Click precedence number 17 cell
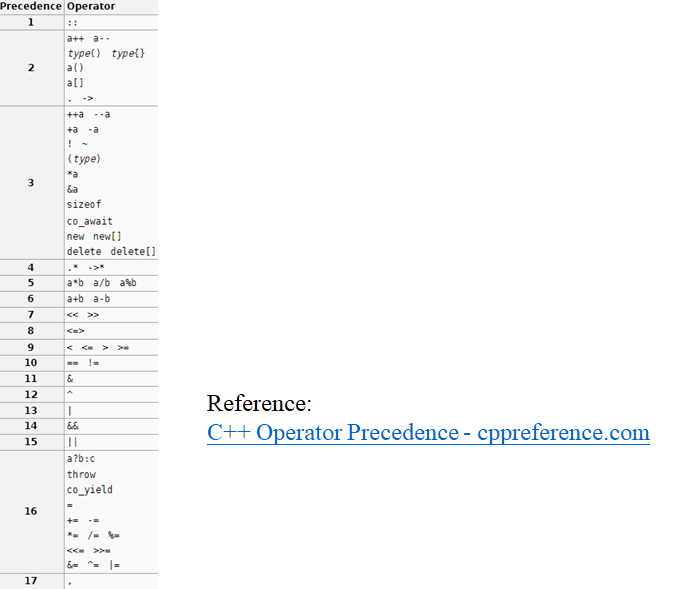Viewport: 674px width, 589px height. tap(31, 581)
